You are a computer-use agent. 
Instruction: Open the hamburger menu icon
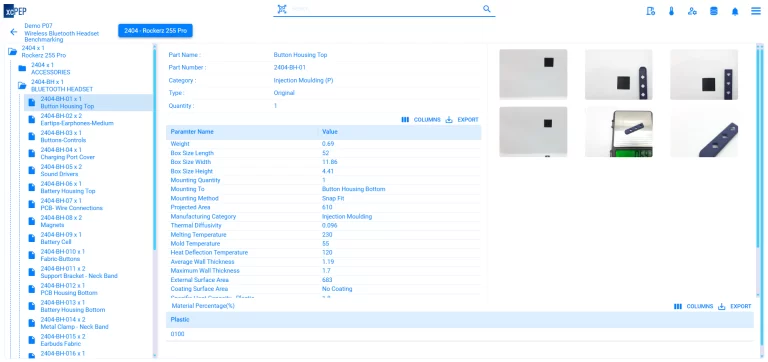pos(756,11)
